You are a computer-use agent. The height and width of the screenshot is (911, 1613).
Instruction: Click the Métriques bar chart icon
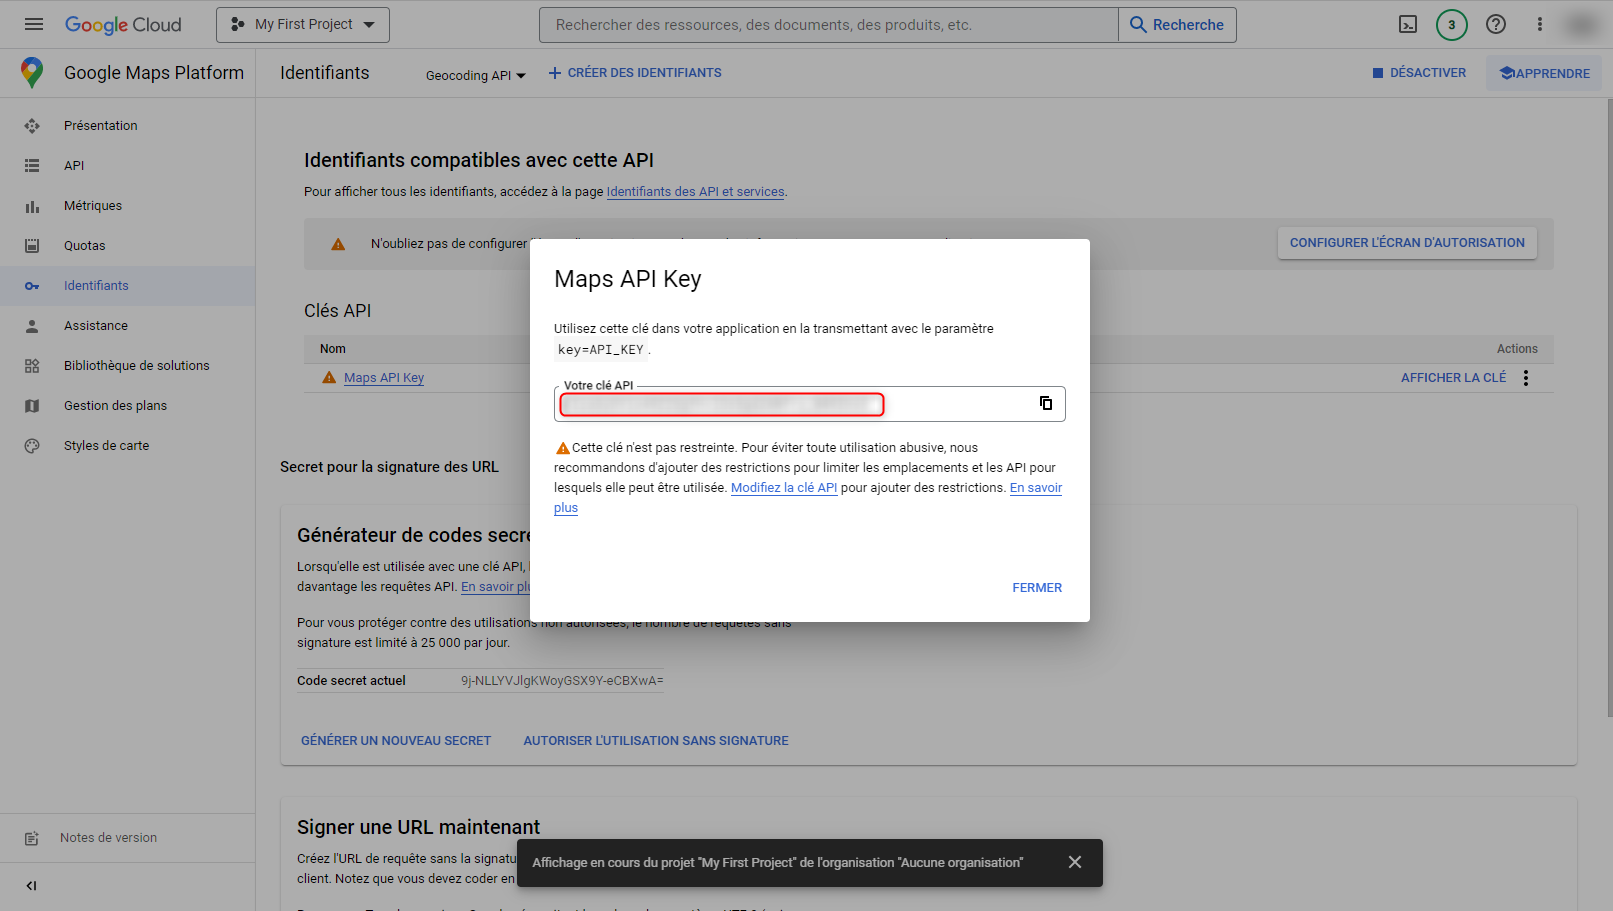point(32,206)
